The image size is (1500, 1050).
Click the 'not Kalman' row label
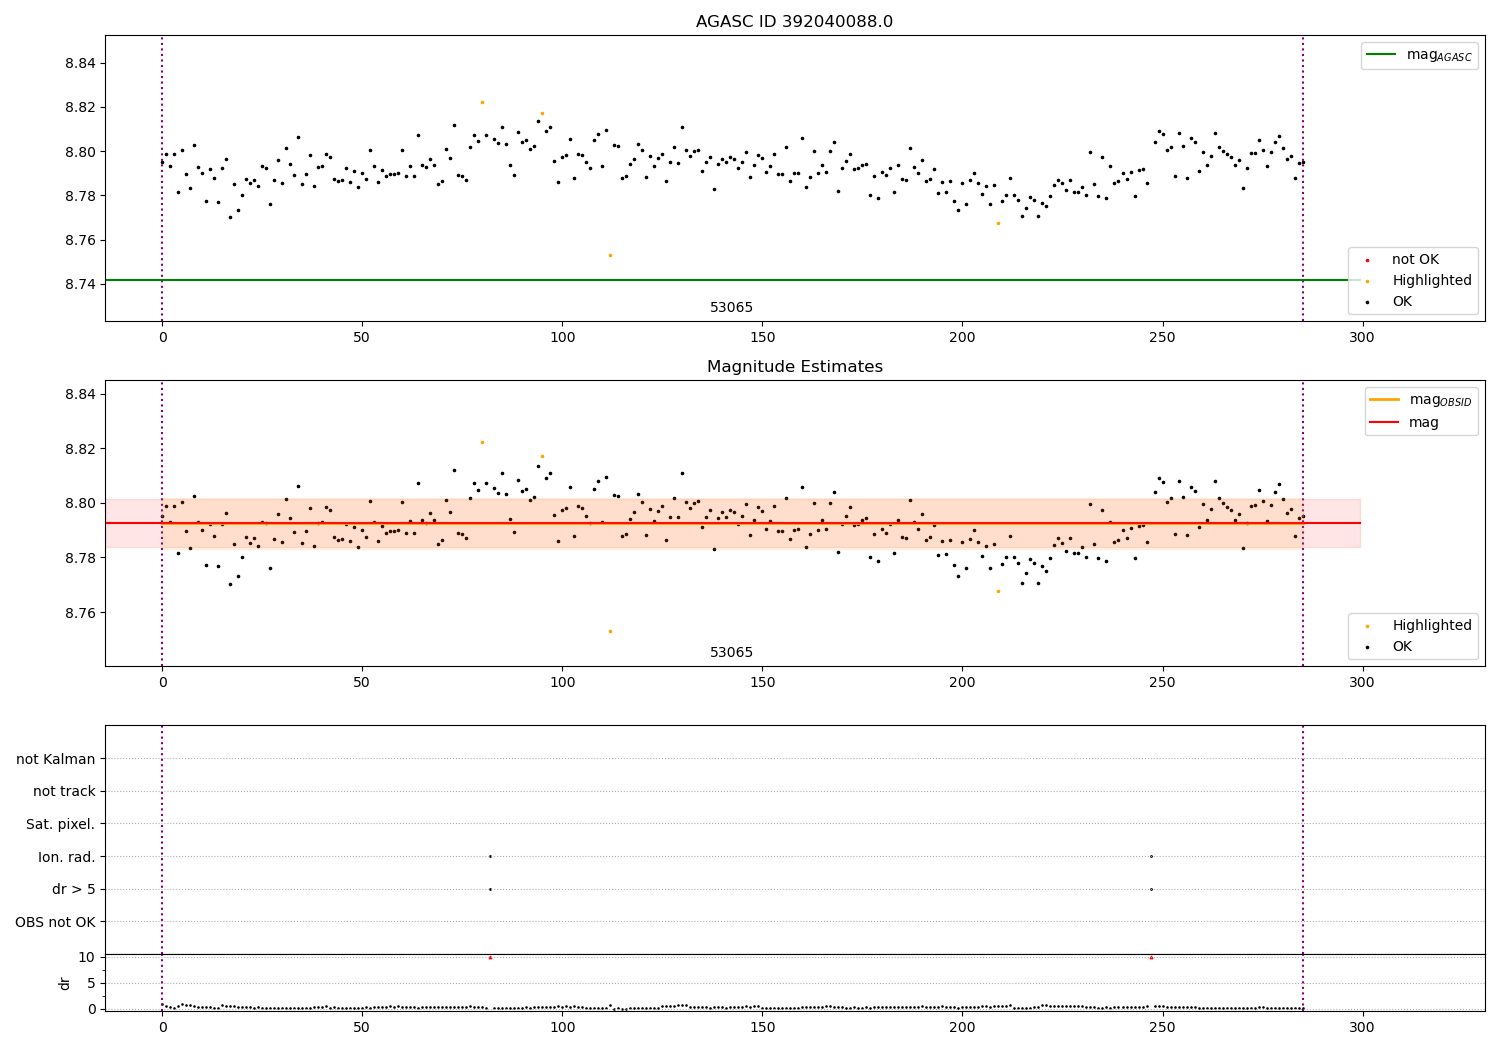[56, 759]
